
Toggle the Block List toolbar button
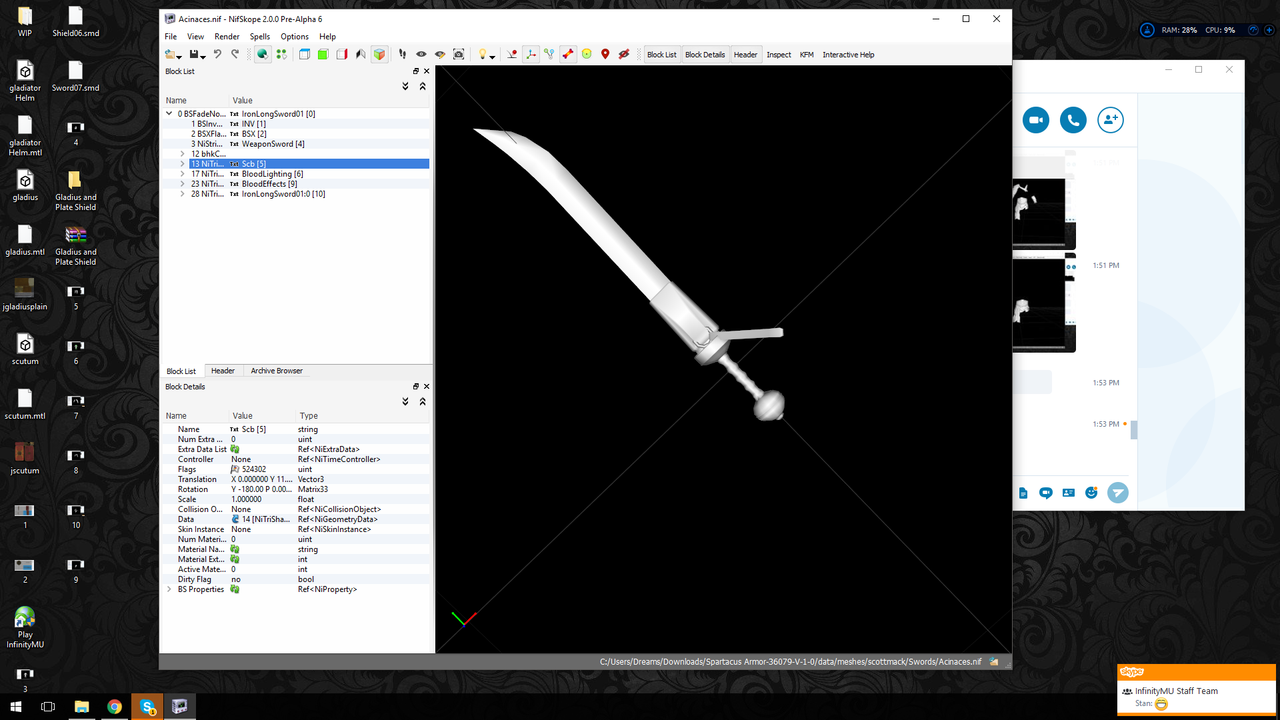pos(661,54)
